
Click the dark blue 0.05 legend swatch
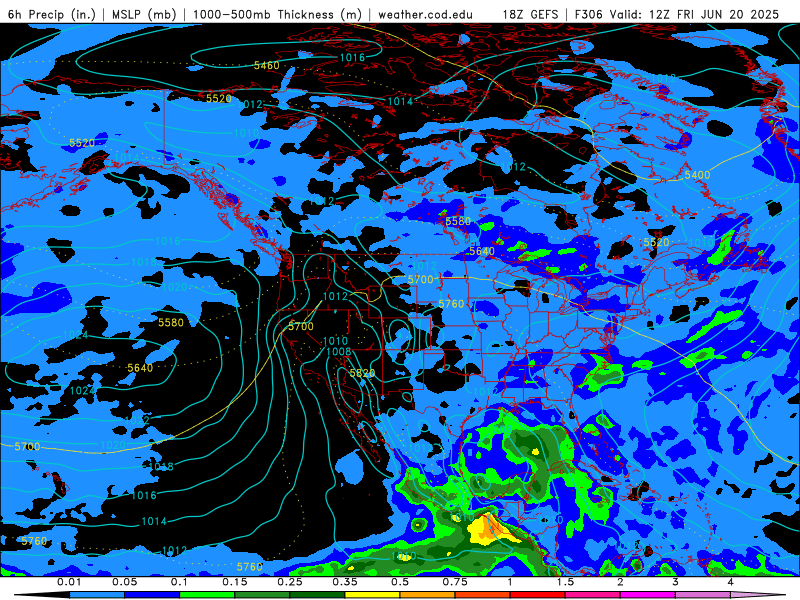(x=152, y=595)
